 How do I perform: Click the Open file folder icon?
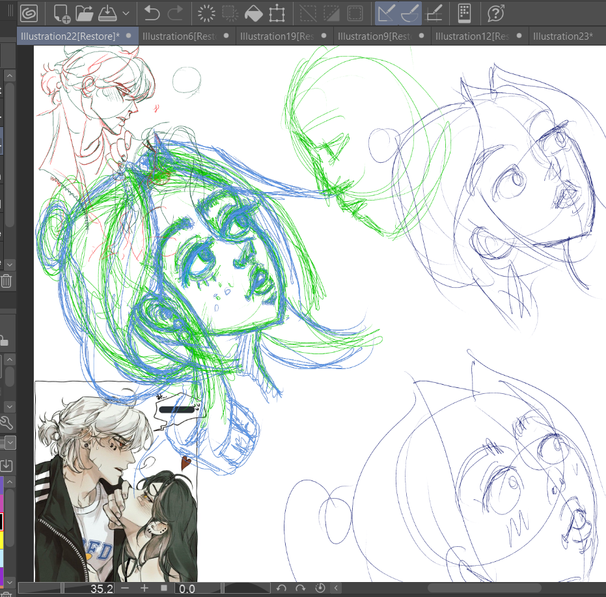83,13
